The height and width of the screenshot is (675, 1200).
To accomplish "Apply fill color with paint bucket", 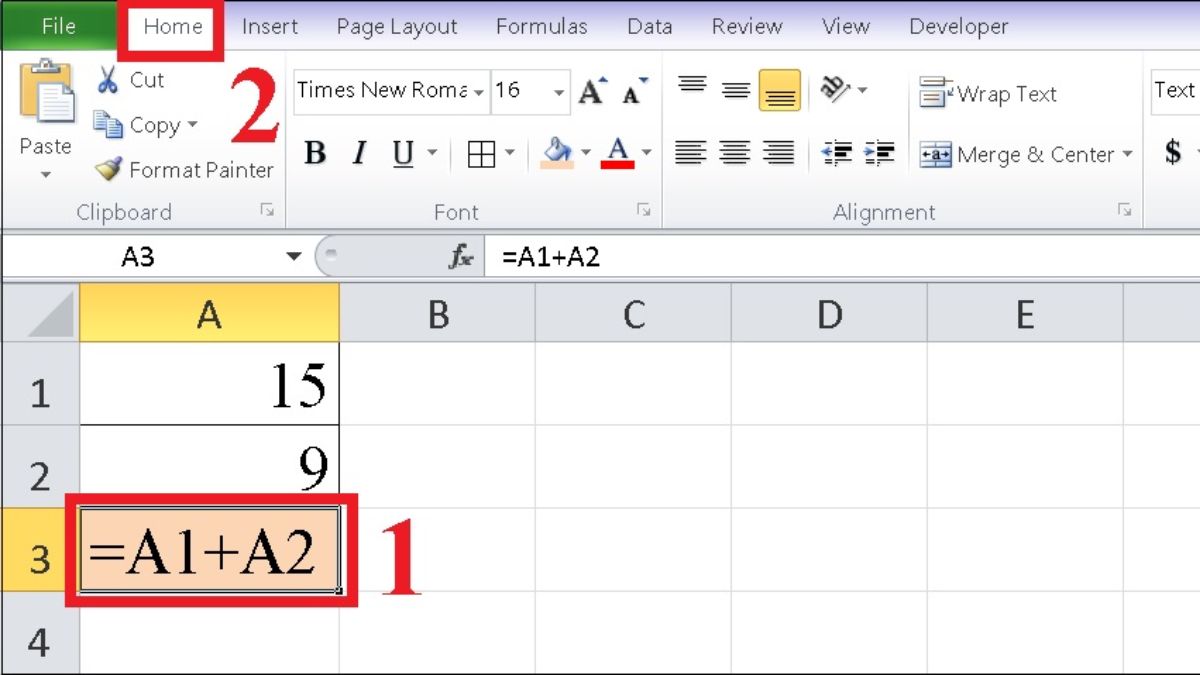I will pyautogui.click(x=557, y=153).
